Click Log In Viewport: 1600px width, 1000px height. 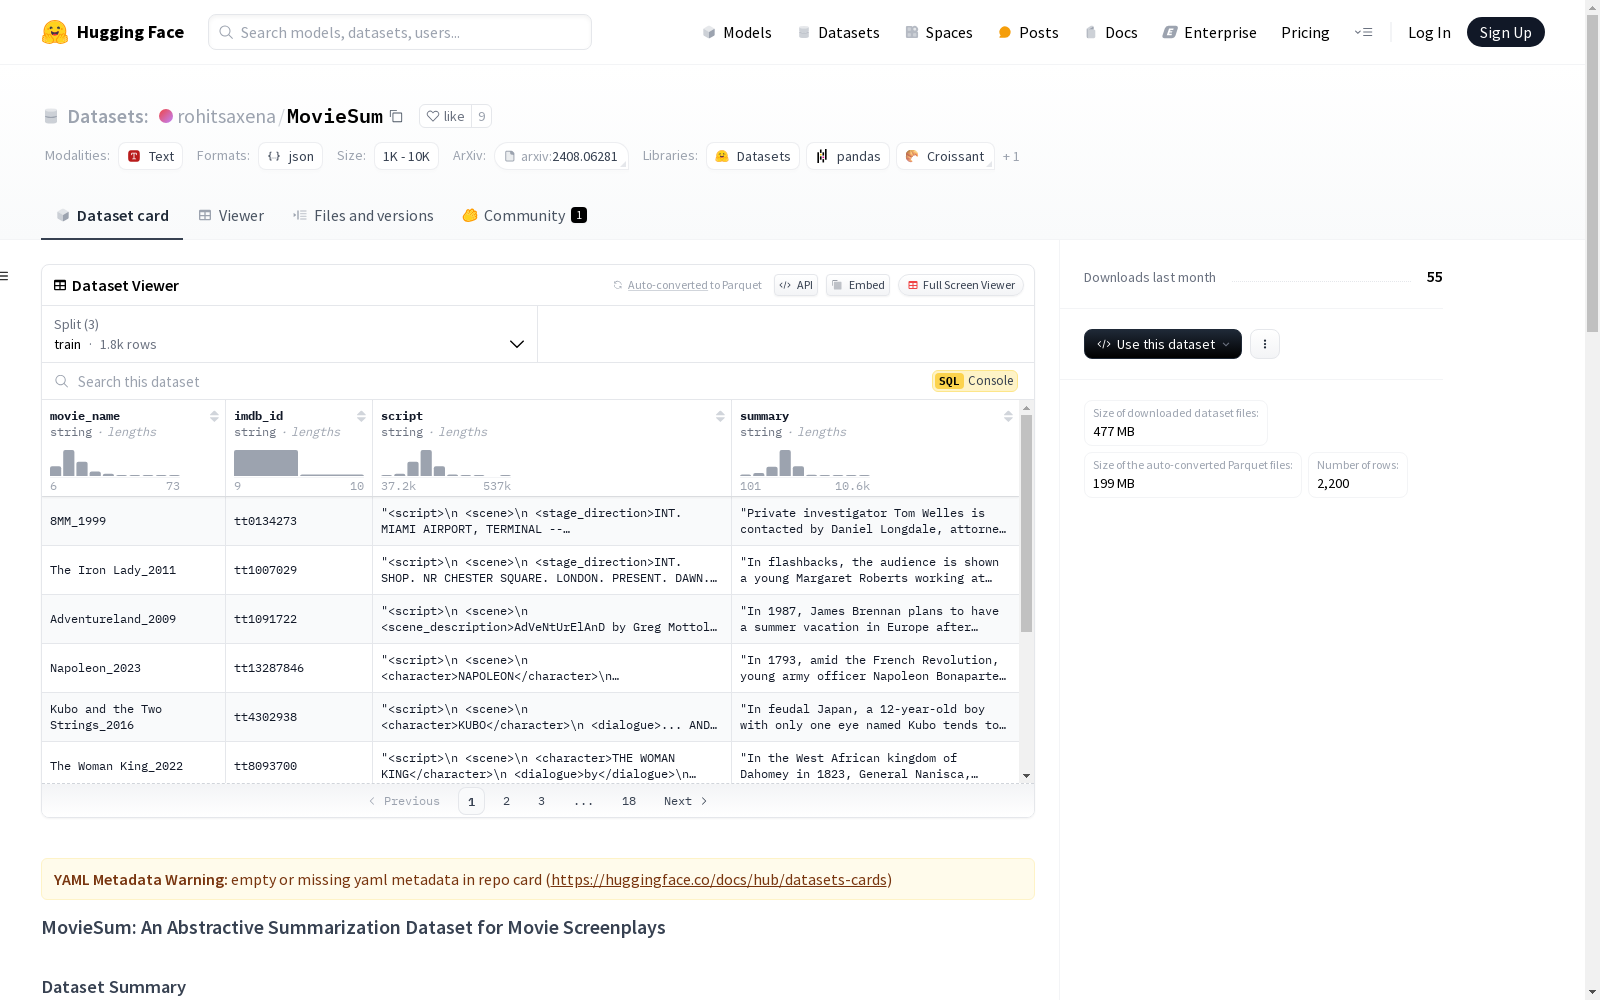pos(1429,32)
